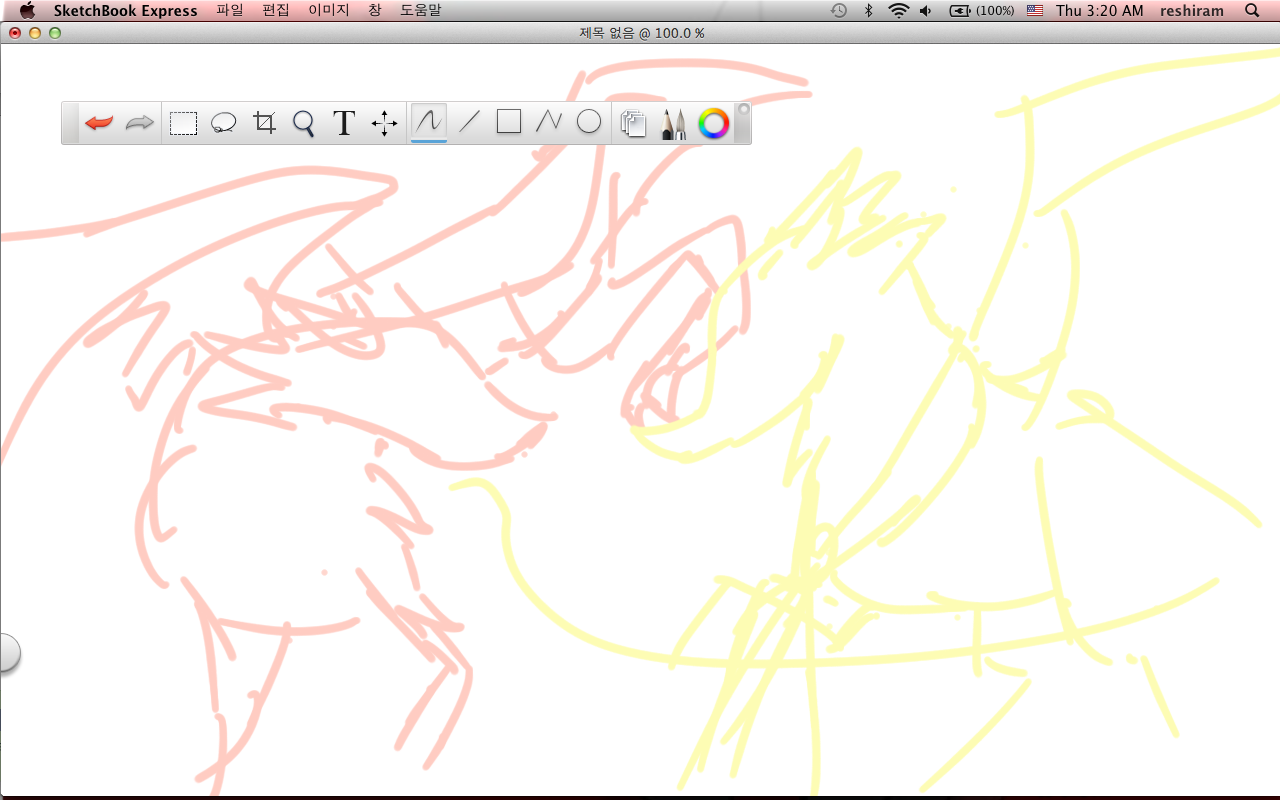Screen dimensions: 1280x800
Task: Click the Bluetooth status icon
Action: tap(869, 10)
